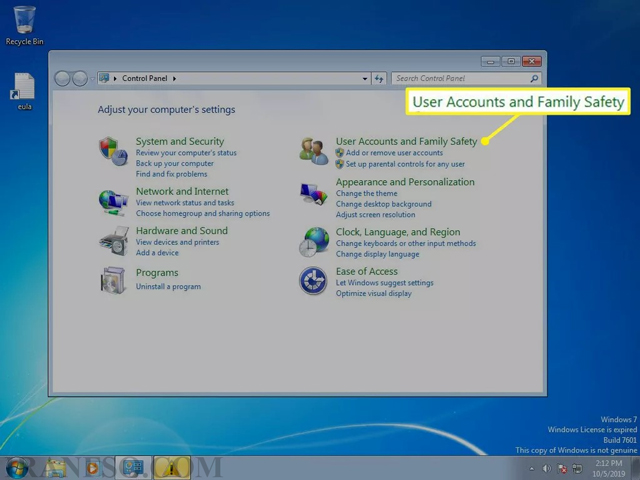The image size is (640, 480).
Task: Click Let Windows suggest settings
Action: point(384,283)
